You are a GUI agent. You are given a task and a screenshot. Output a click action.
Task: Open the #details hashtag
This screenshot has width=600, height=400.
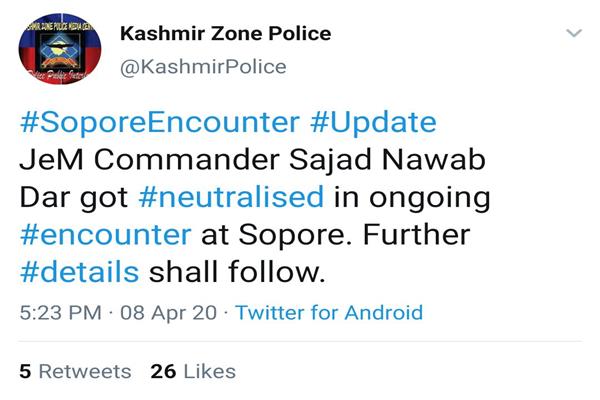pyautogui.click(x=80, y=272)
